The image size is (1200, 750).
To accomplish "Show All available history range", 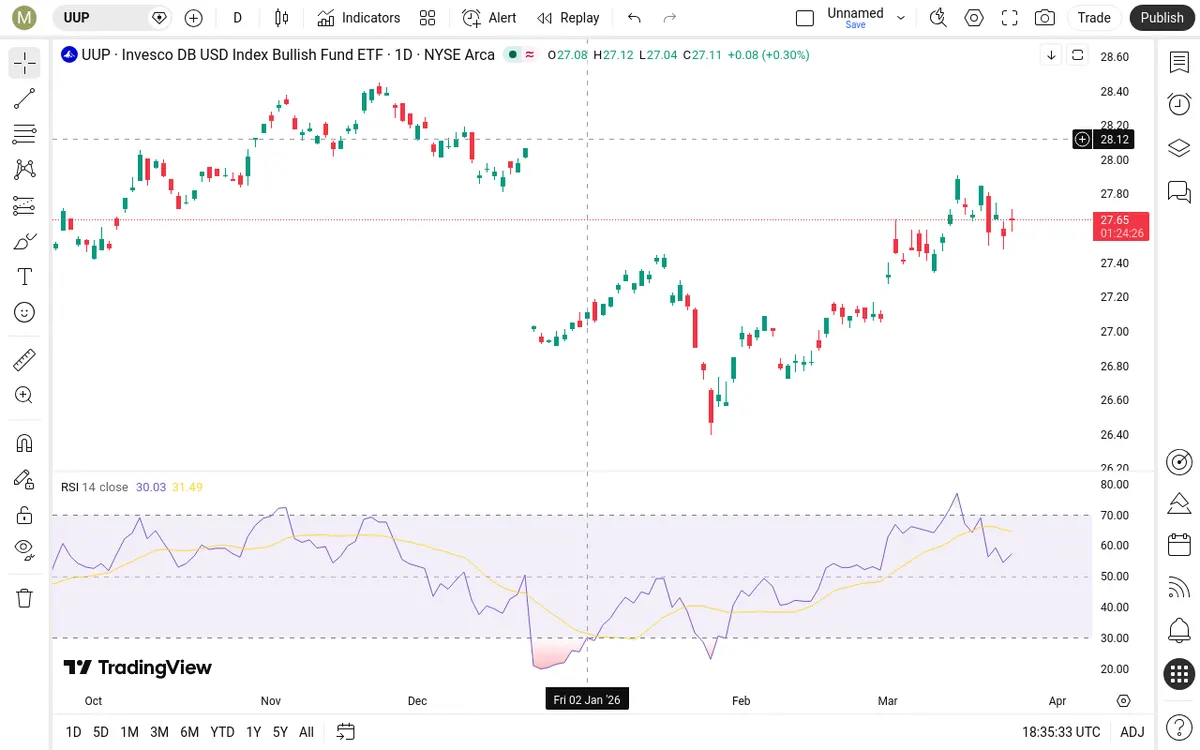I will [306, 732].
